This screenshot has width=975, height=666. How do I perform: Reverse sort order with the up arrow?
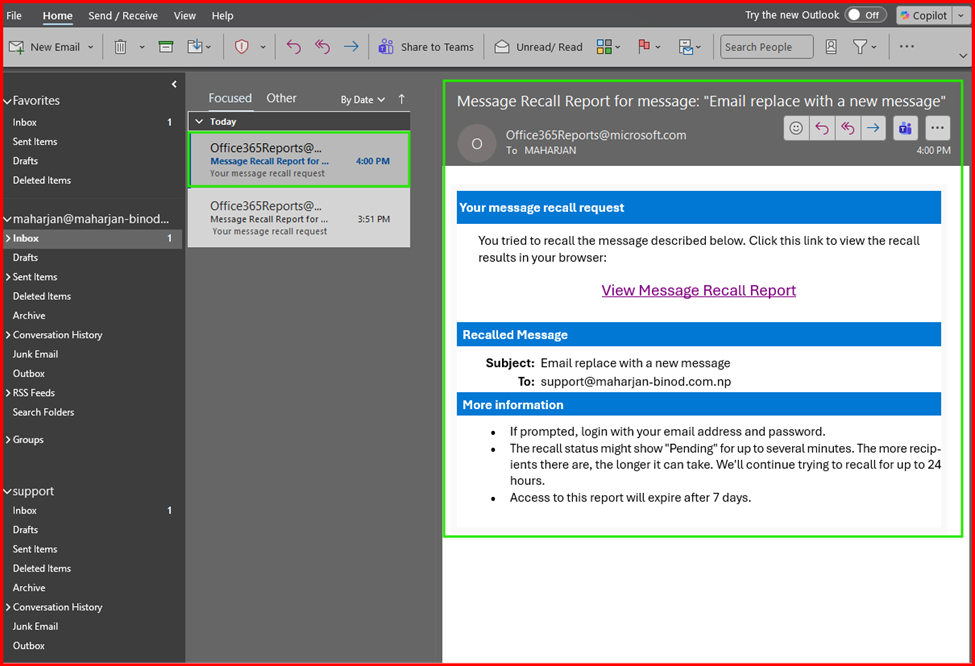[x=402, y=99]
